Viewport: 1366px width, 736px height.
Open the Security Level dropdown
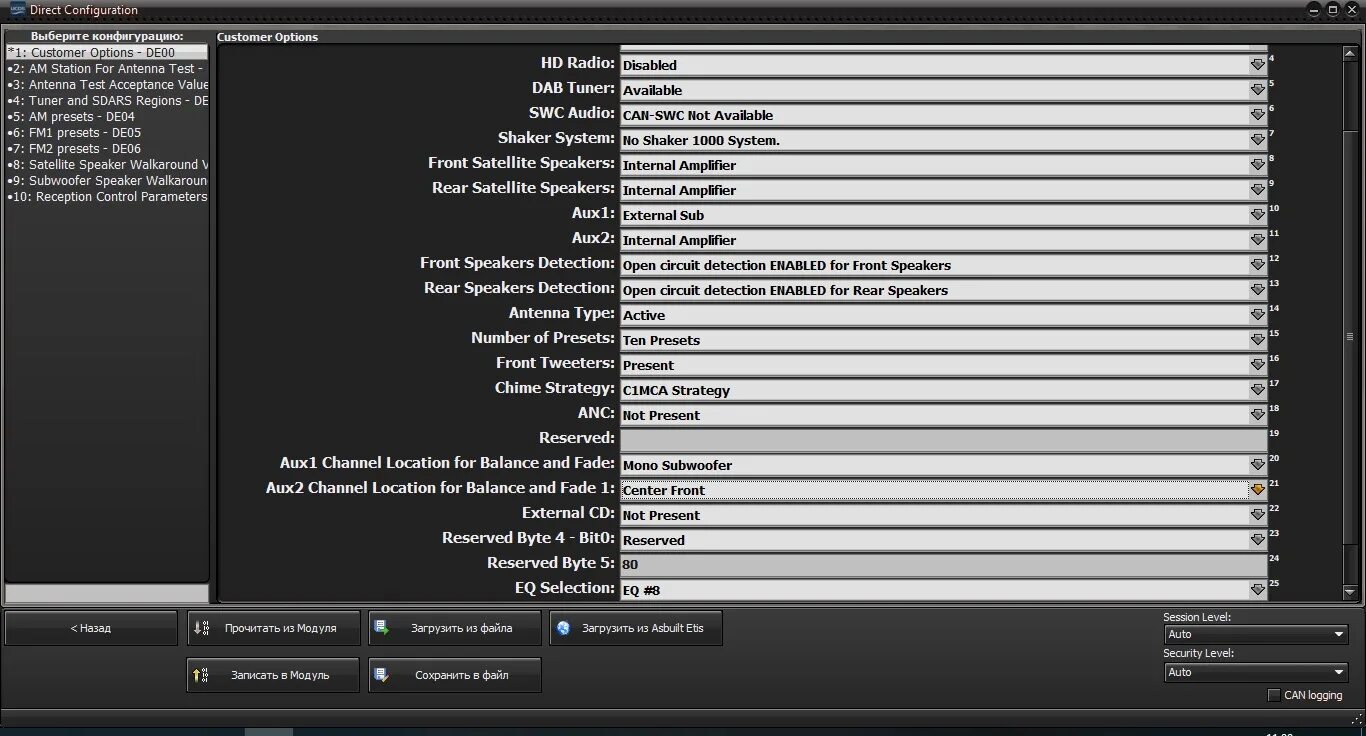click(x=1257, y=672)
